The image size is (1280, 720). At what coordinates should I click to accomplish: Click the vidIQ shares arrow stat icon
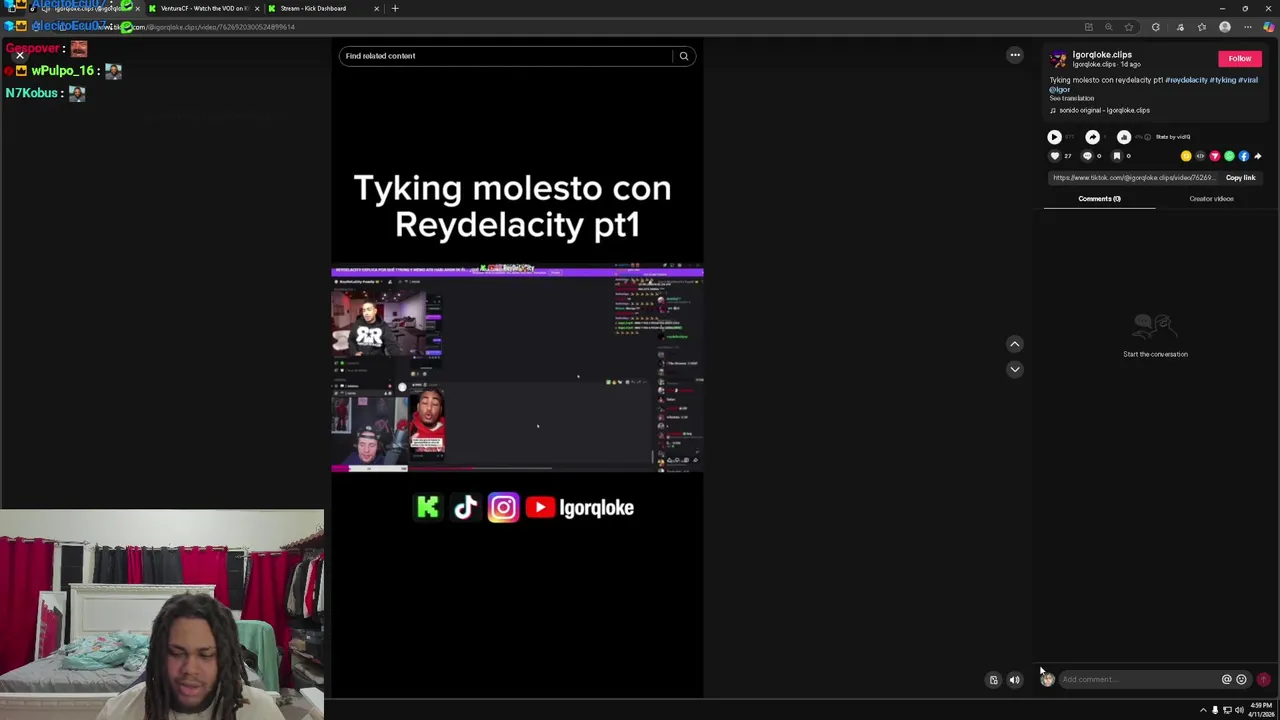pyautogui.click(x=1092, y=137)
